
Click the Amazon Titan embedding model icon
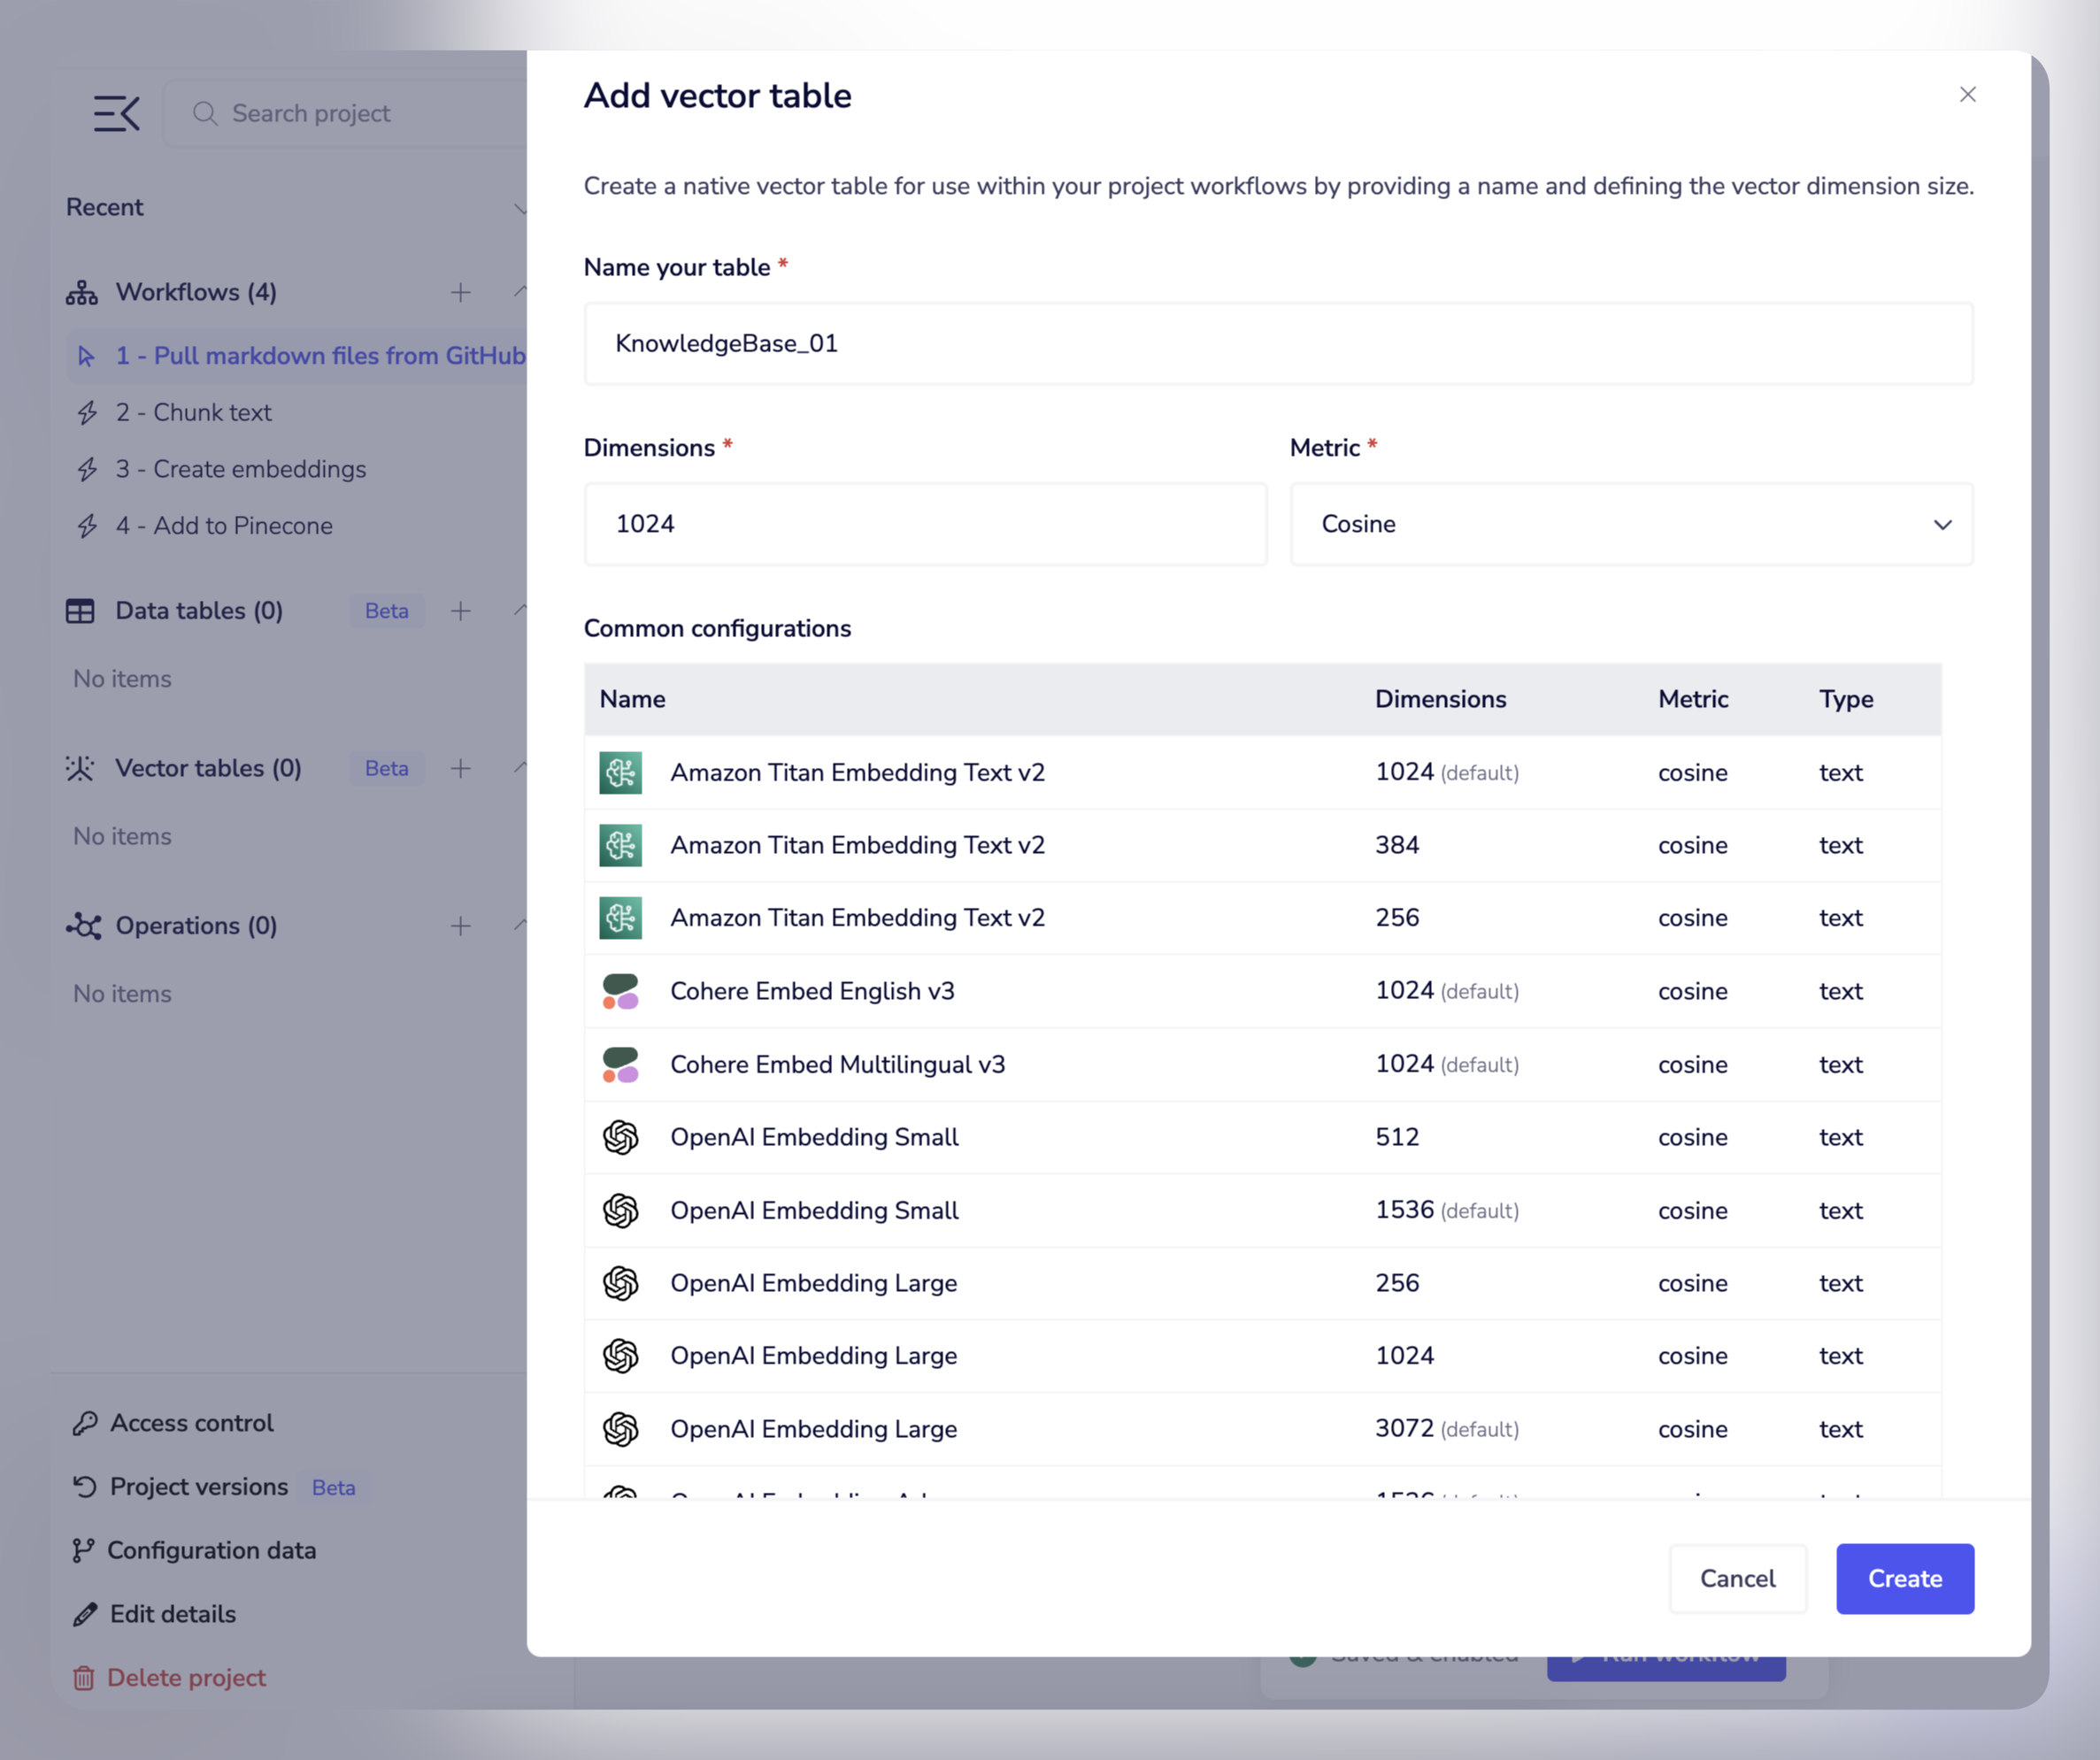[x=620, y=772]
